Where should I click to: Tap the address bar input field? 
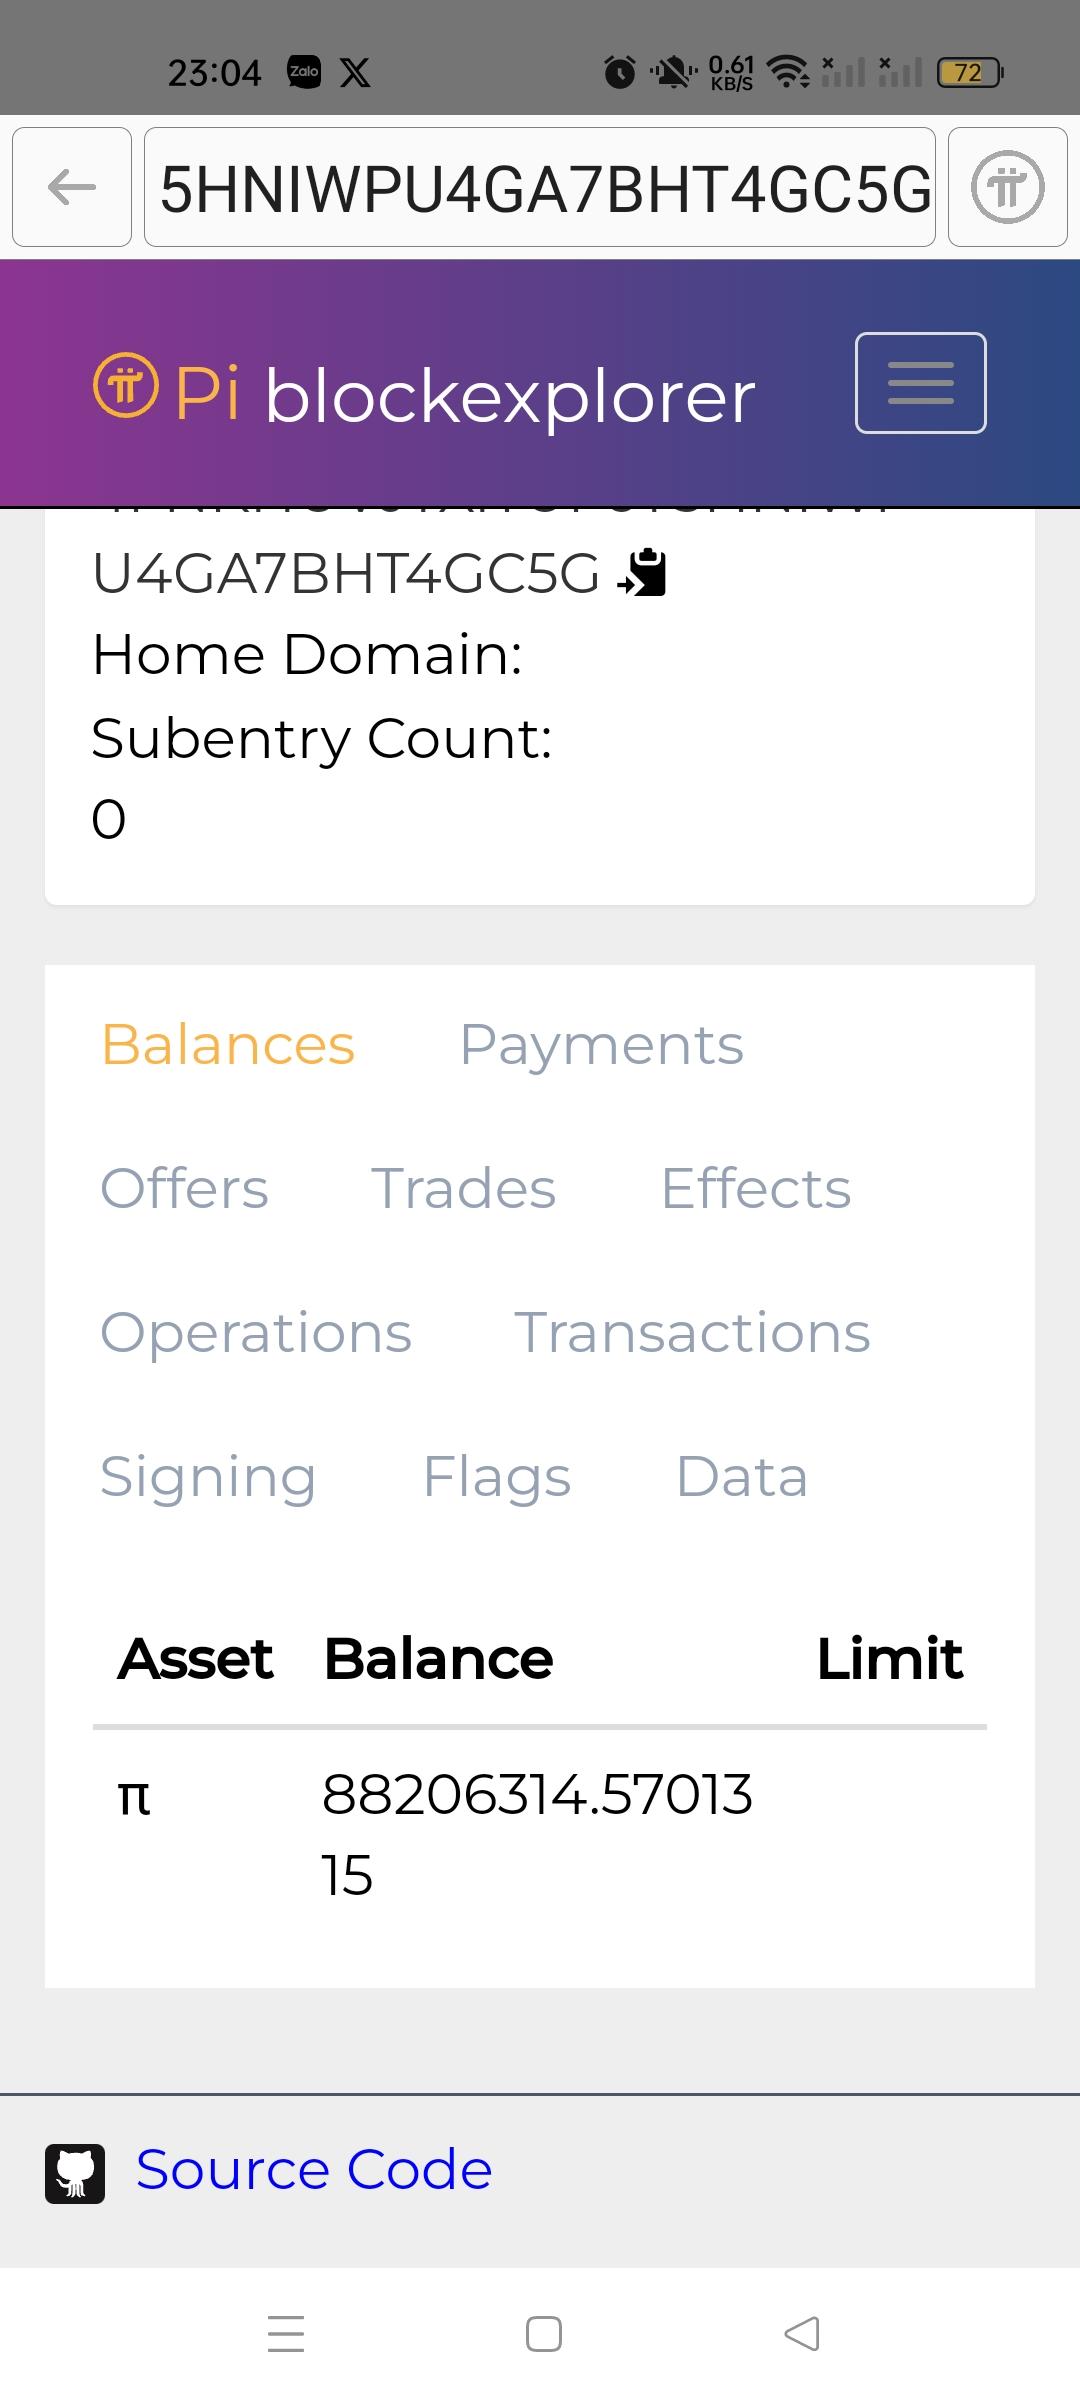click(x=540, y=187)
